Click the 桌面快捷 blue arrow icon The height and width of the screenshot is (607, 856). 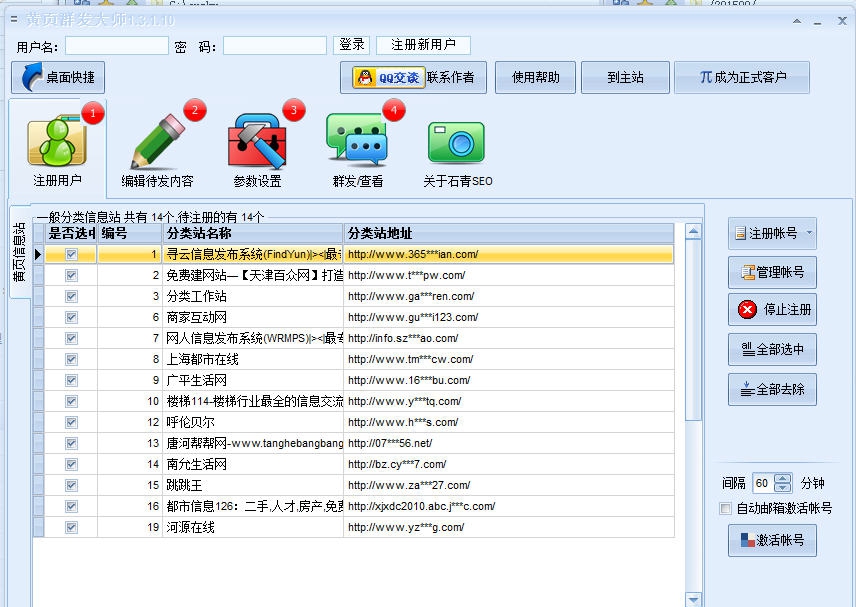30,78
